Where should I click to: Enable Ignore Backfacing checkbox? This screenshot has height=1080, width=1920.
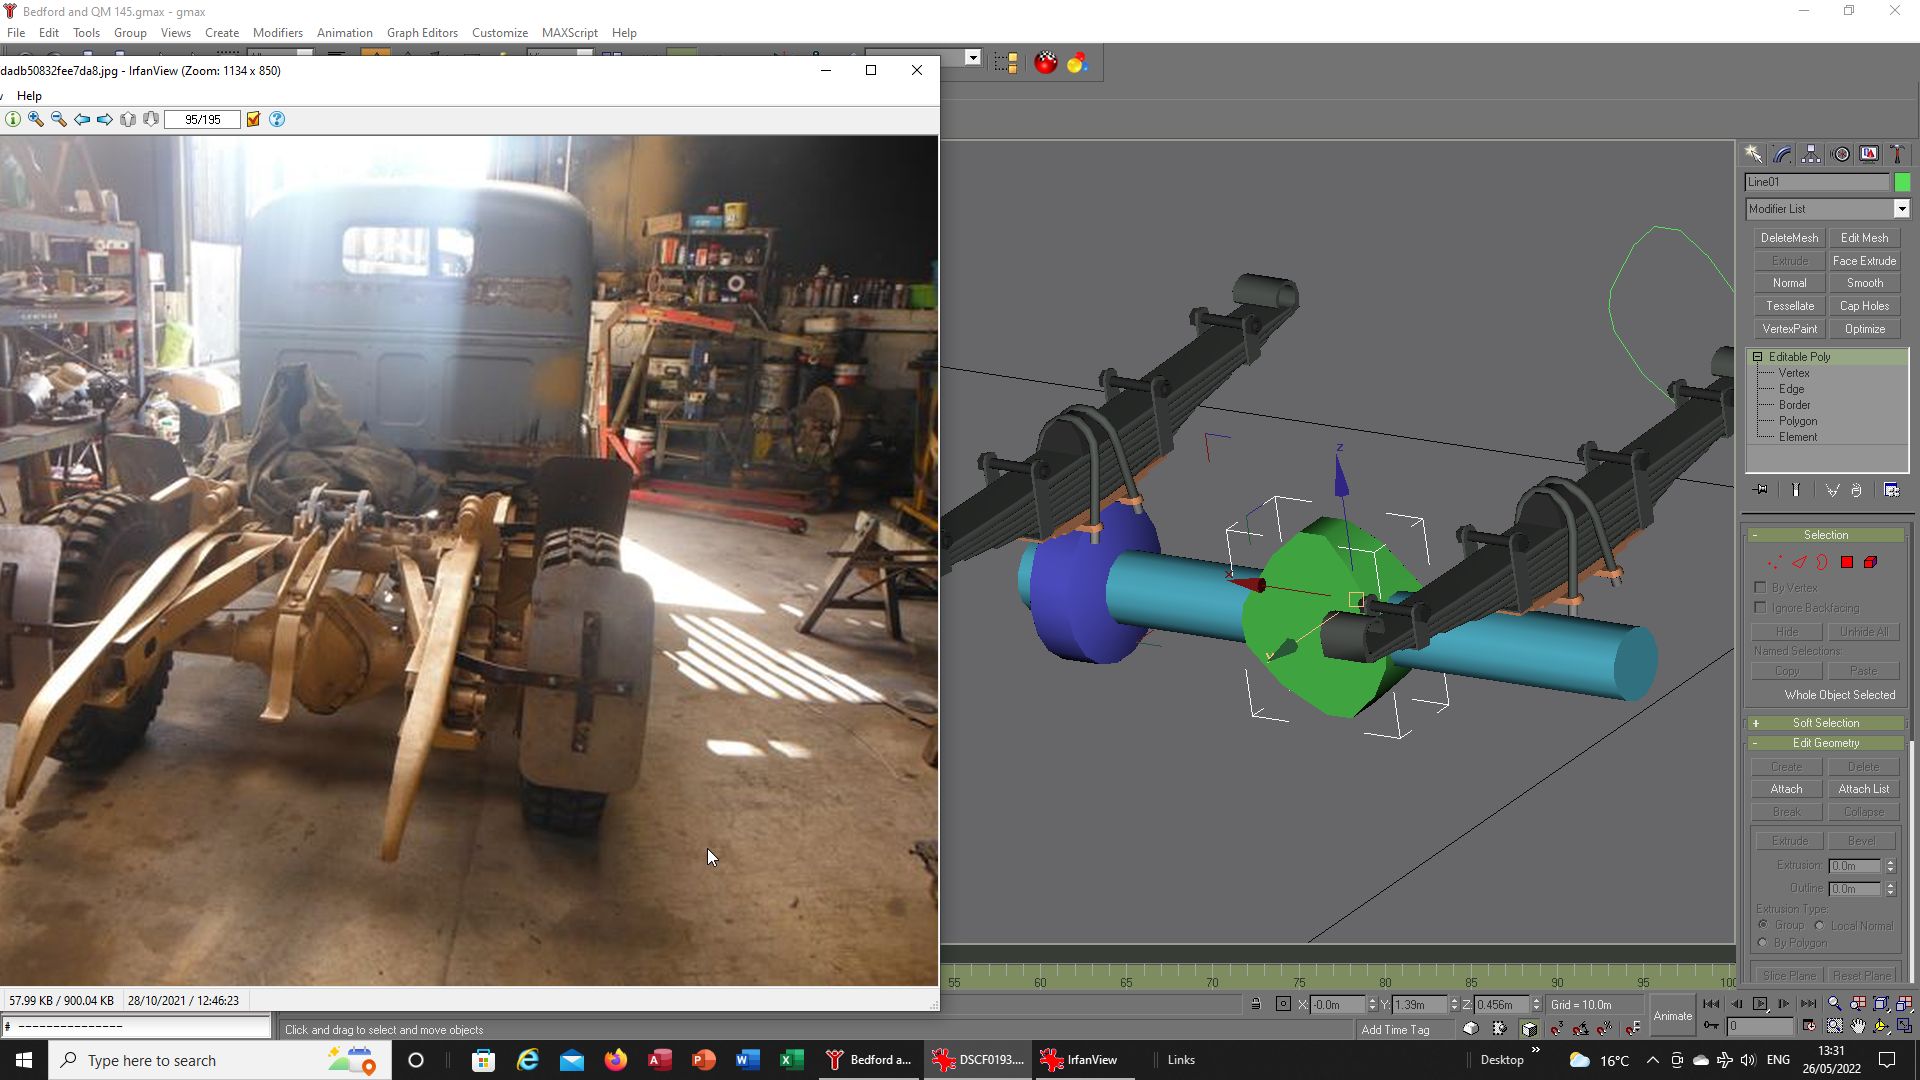1760,607
